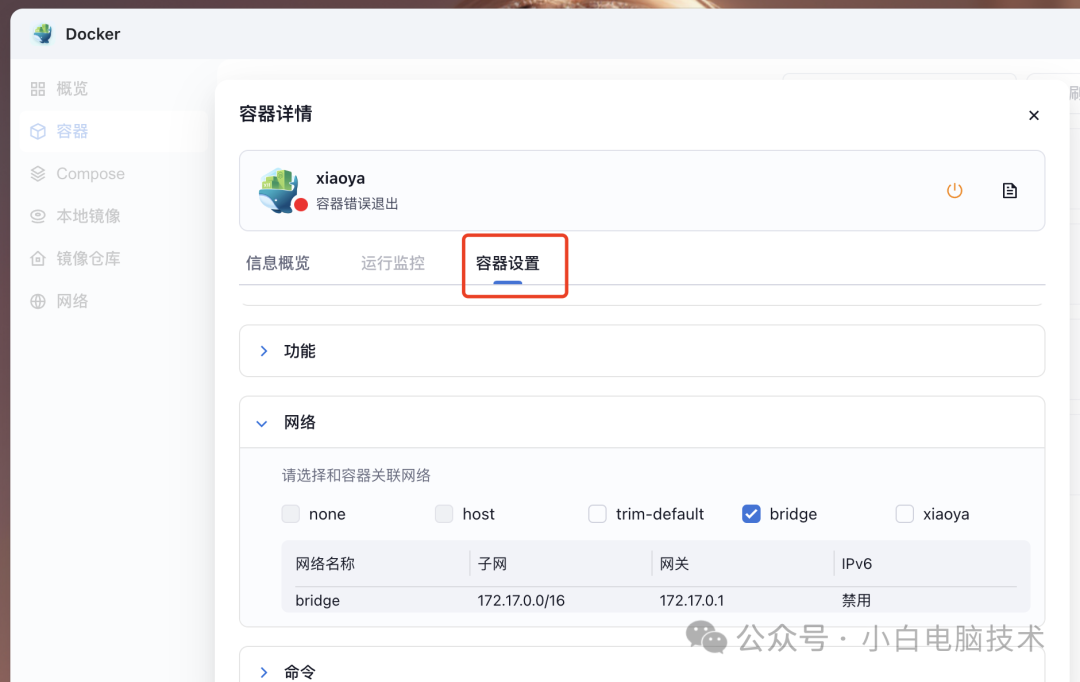
Task: Click the gateway value 172.17.0.1
Action: (692, 600)
